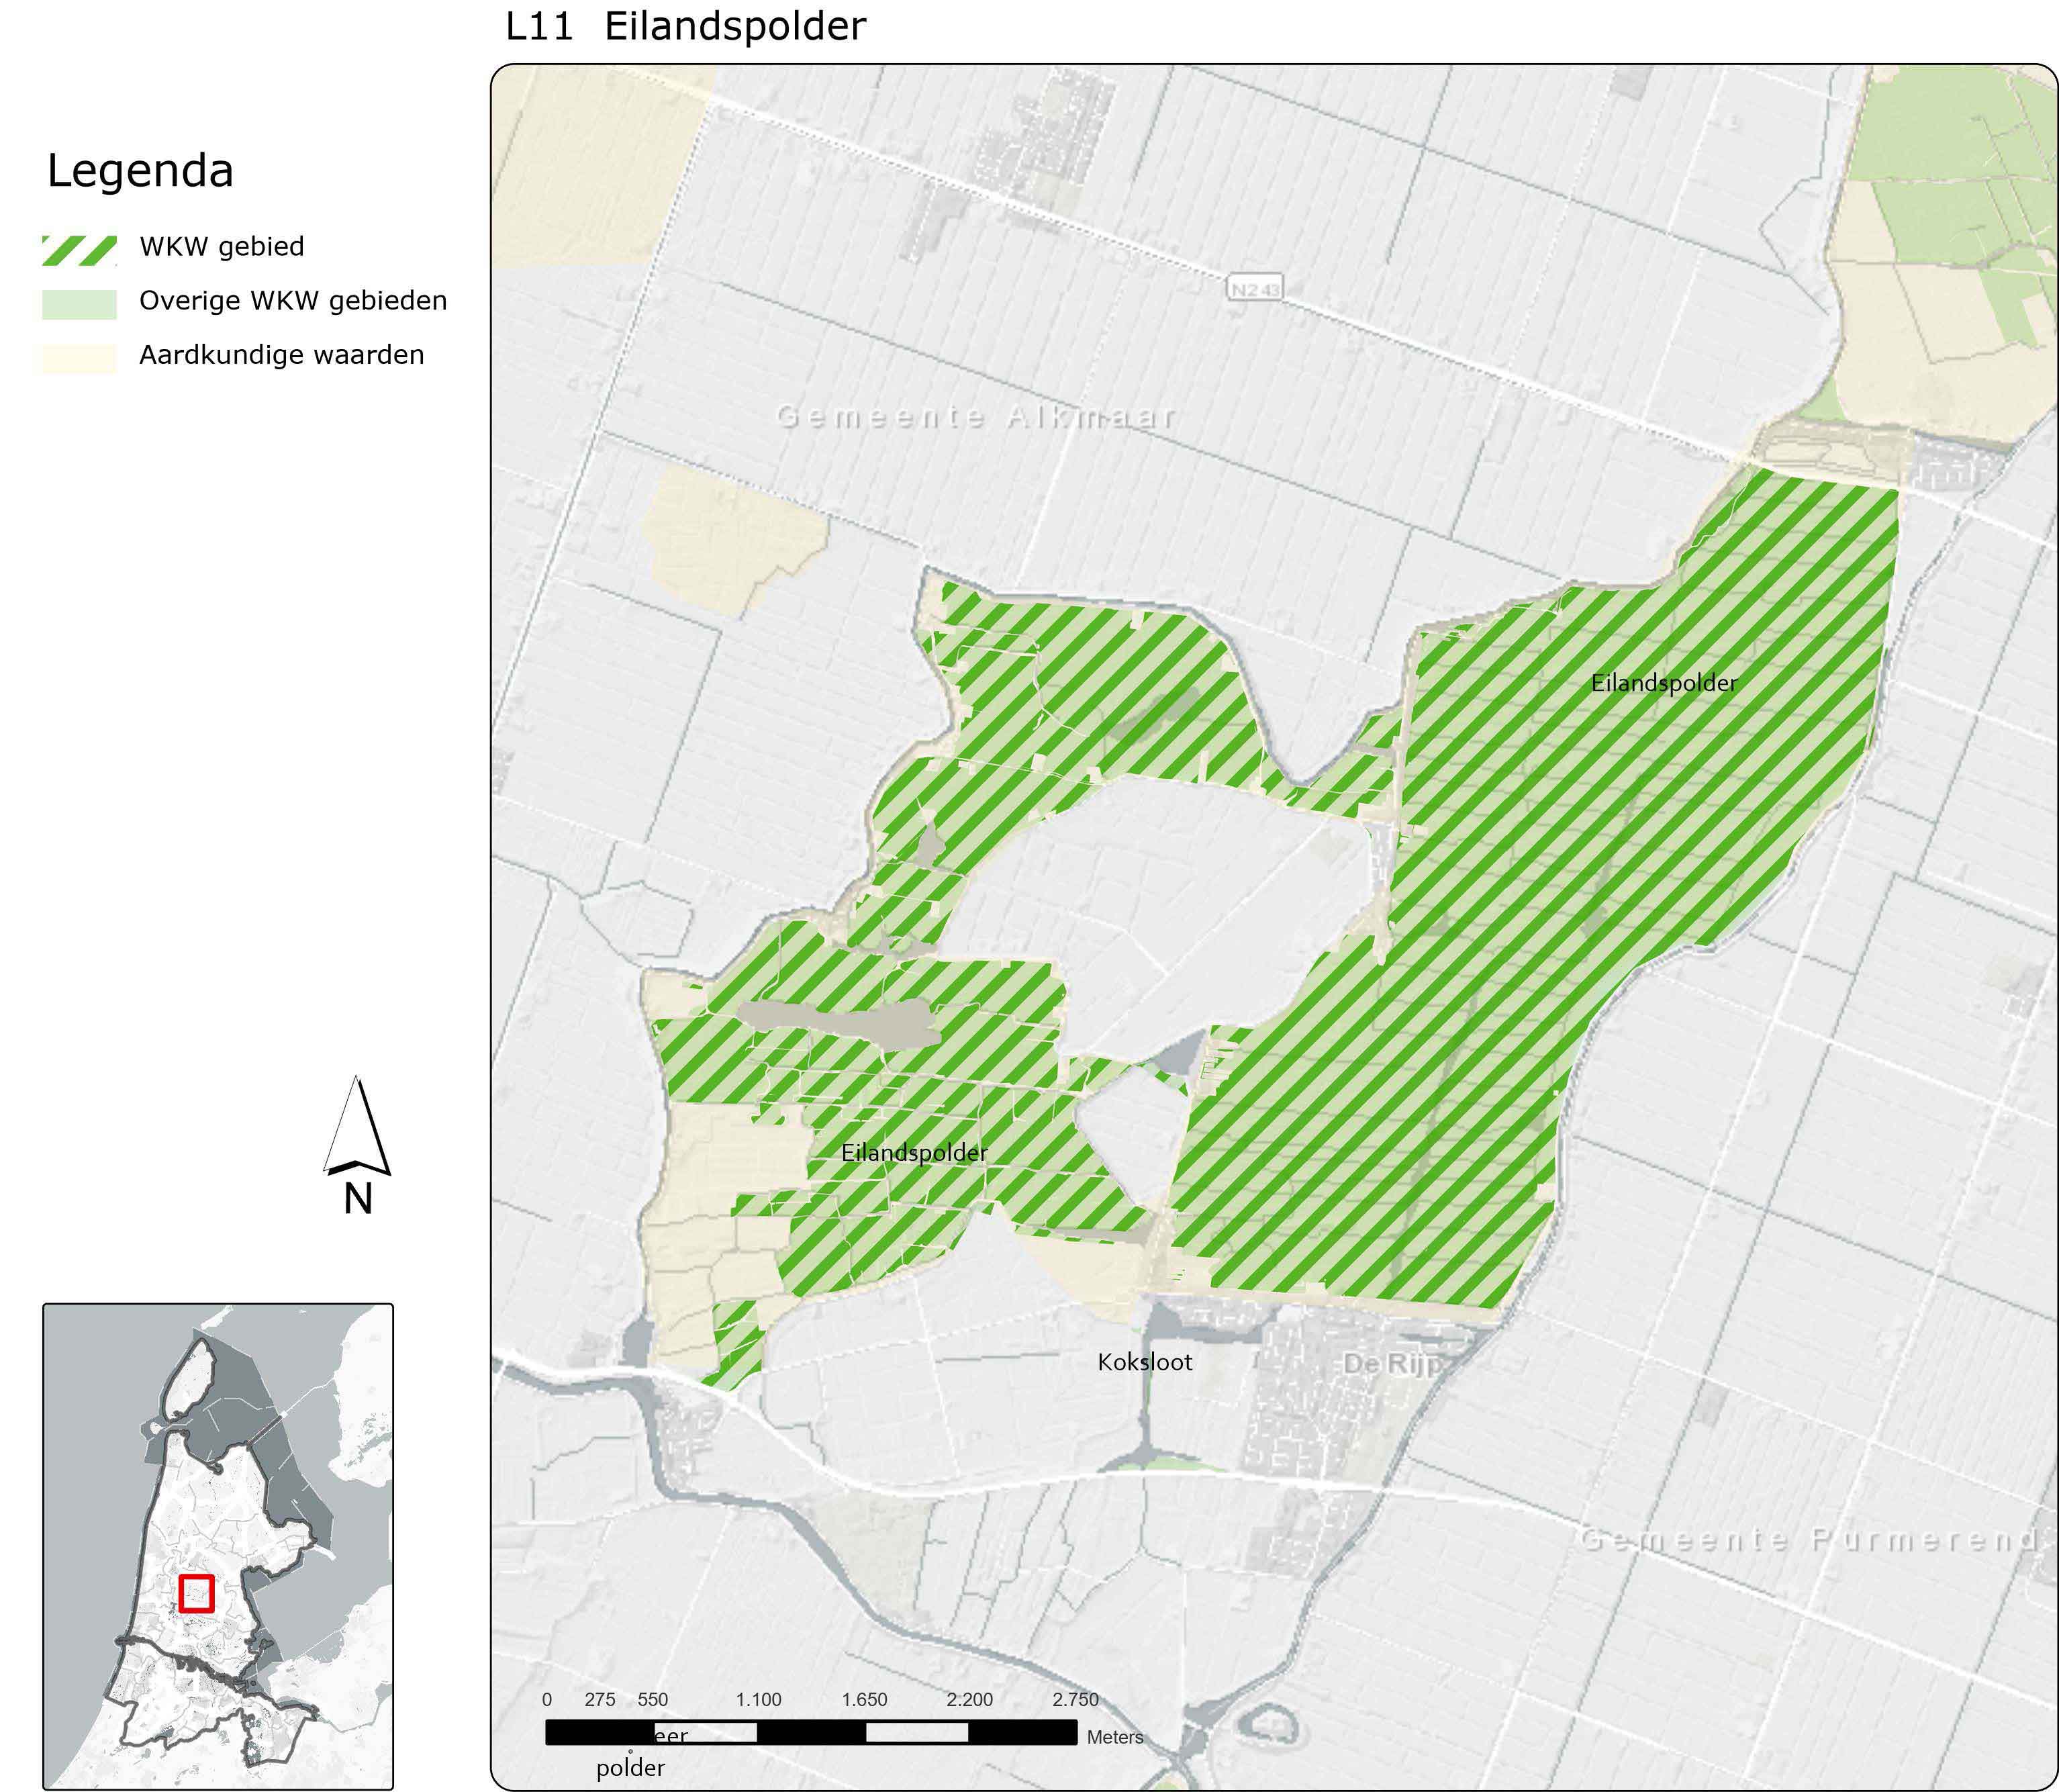
Task: Click the red square on overview map
Action: pos(196,1593)
